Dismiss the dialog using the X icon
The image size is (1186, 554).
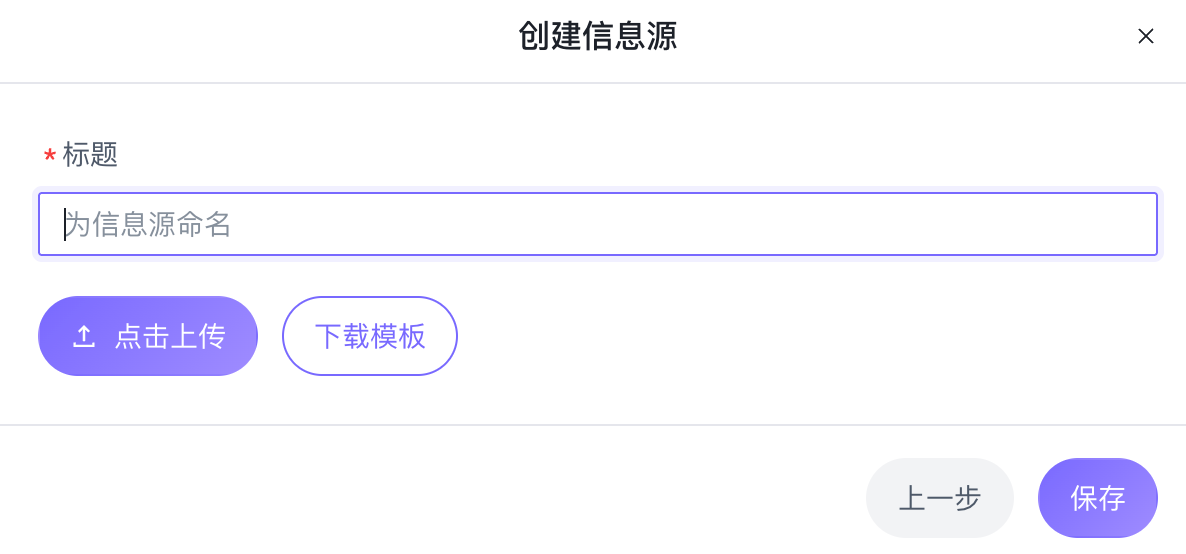(1146, 36)
